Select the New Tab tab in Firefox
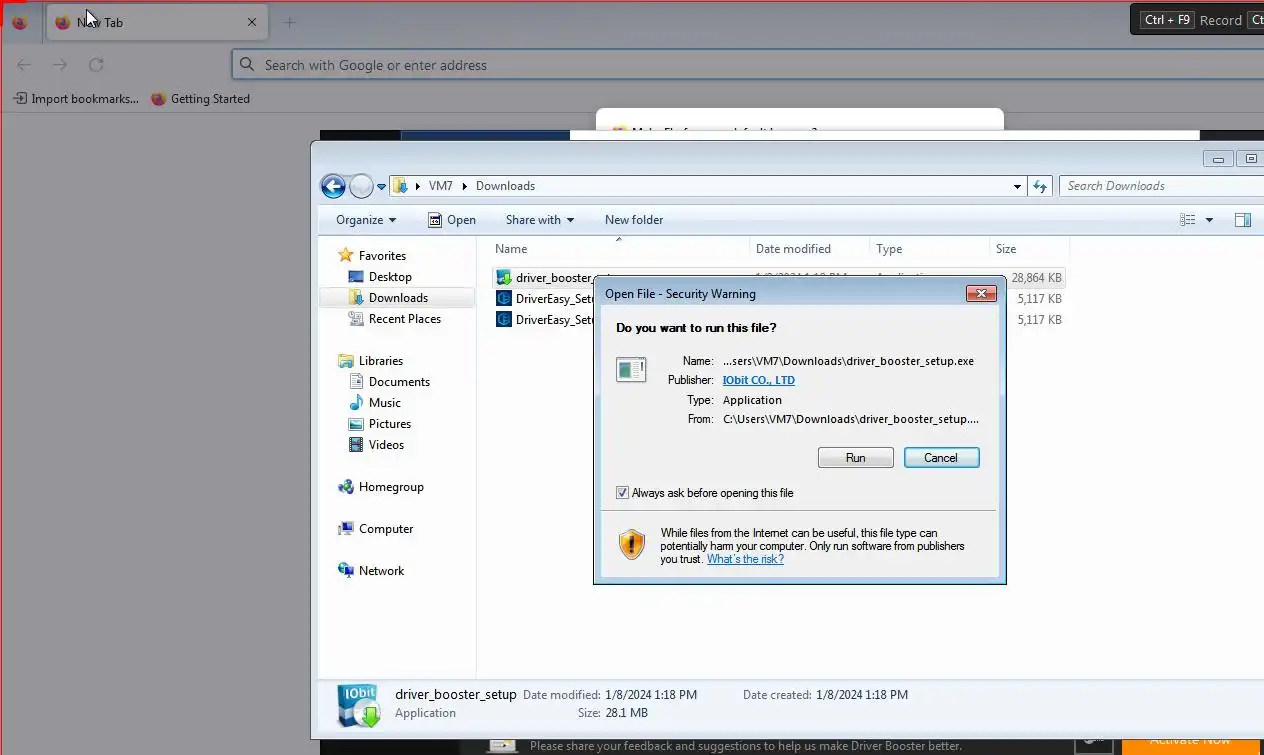1264x755 pixels. [x=157, y=22]
